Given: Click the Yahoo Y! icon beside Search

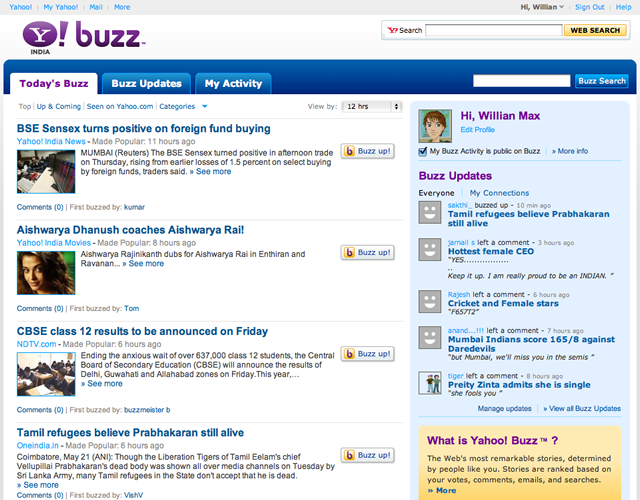Looking at the screenshot, I should pos(392,30).
